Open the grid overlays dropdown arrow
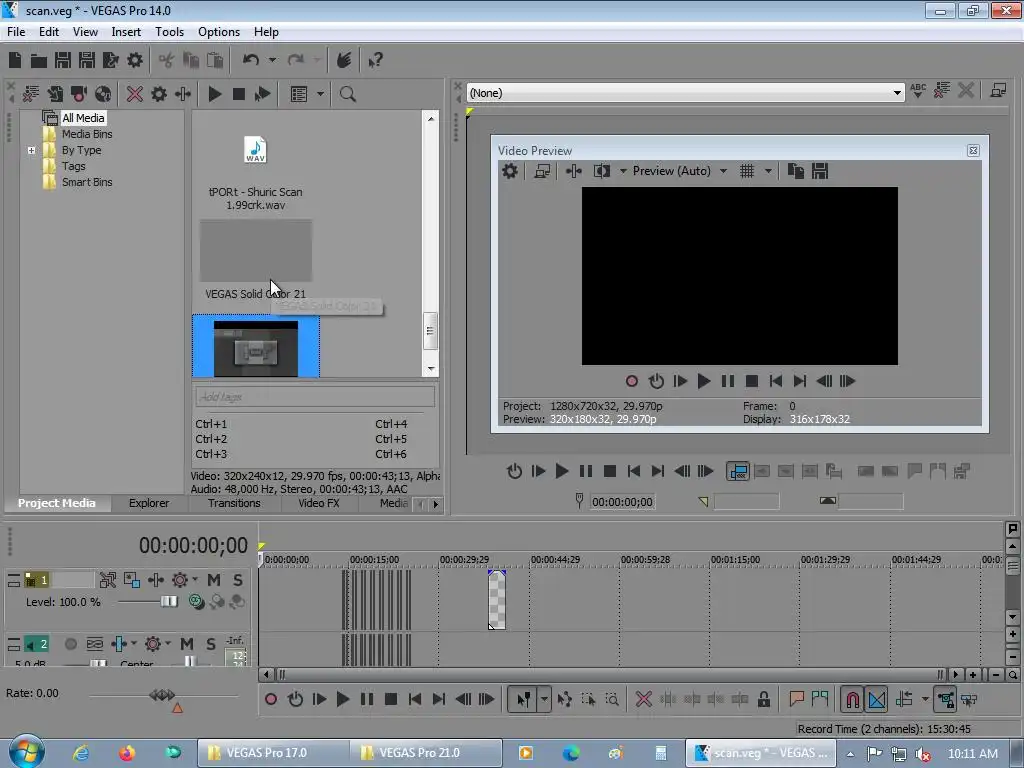Viewport: 1024px width, 768px height. (x=768, y=171)
